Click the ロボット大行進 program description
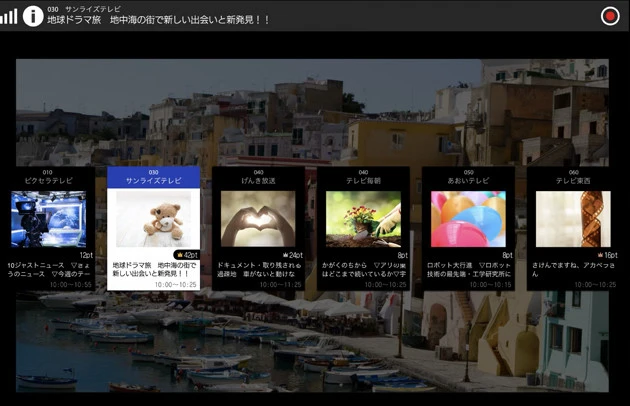 point(468,271)
